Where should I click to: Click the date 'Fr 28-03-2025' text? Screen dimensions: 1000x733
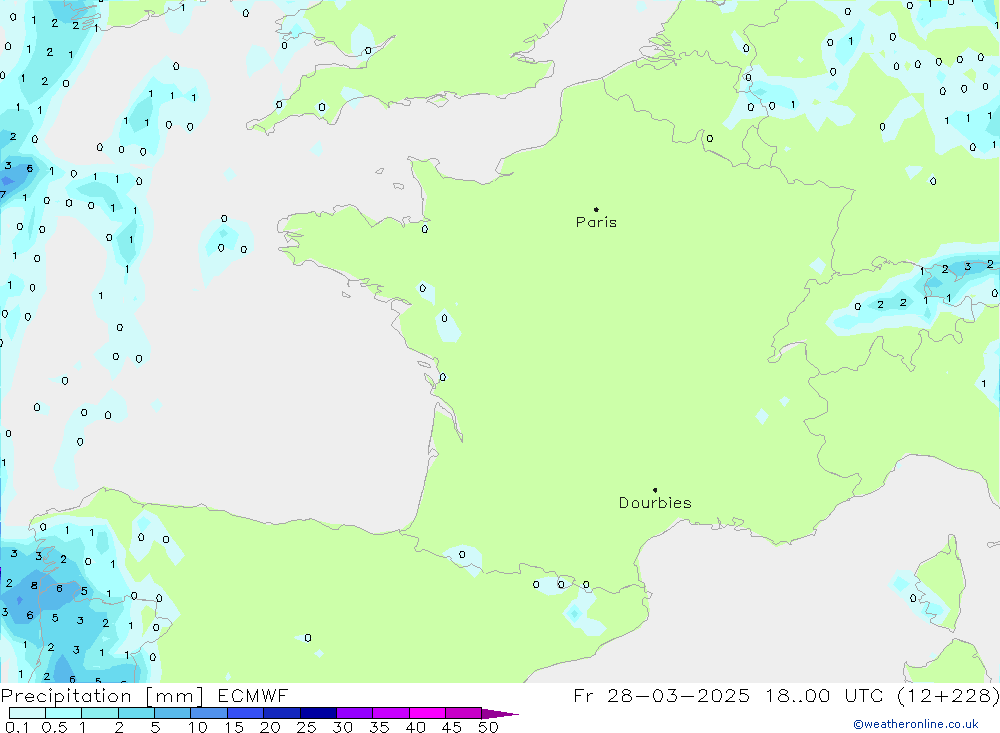click(661, 695)
